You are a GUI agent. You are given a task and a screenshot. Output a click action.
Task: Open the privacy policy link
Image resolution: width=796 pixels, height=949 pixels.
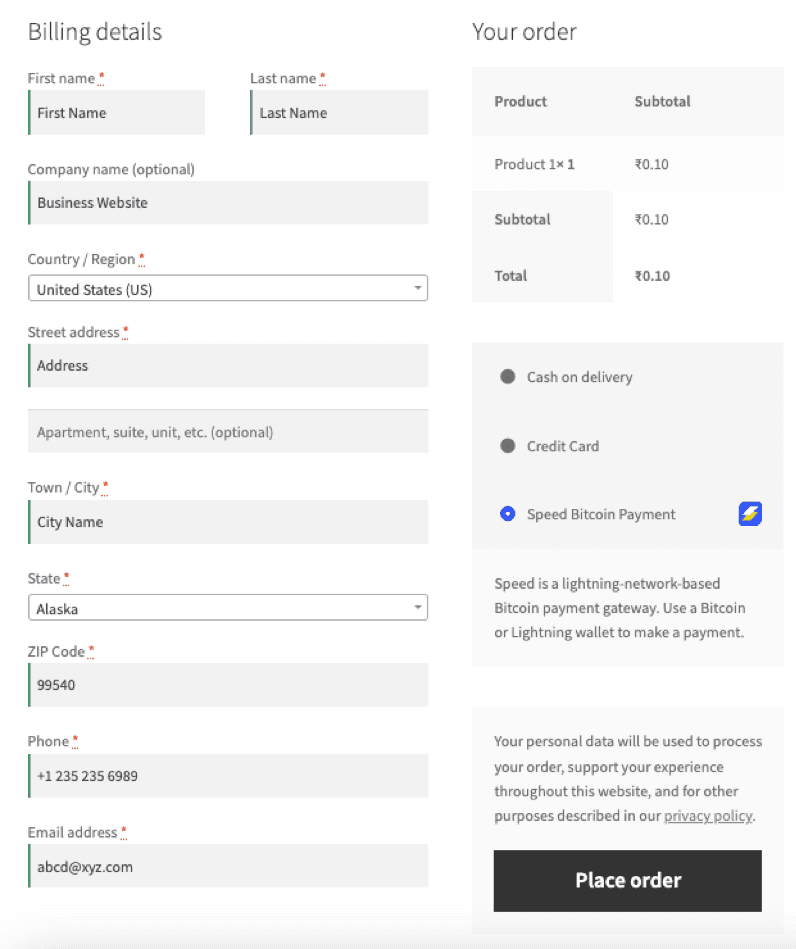point(708,815)
